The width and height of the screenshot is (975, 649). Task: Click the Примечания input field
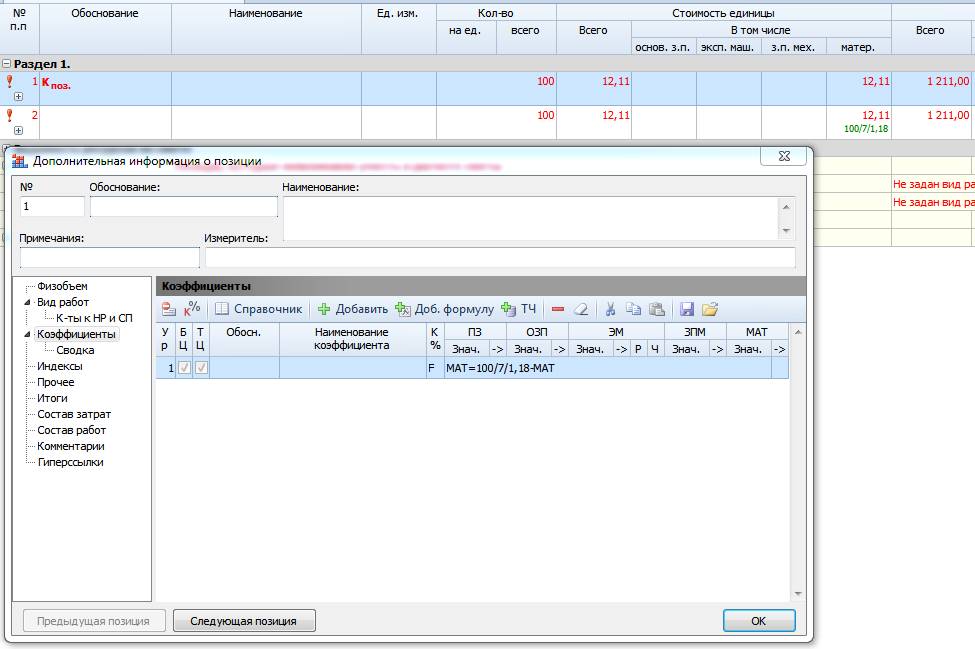click(109, 257)
